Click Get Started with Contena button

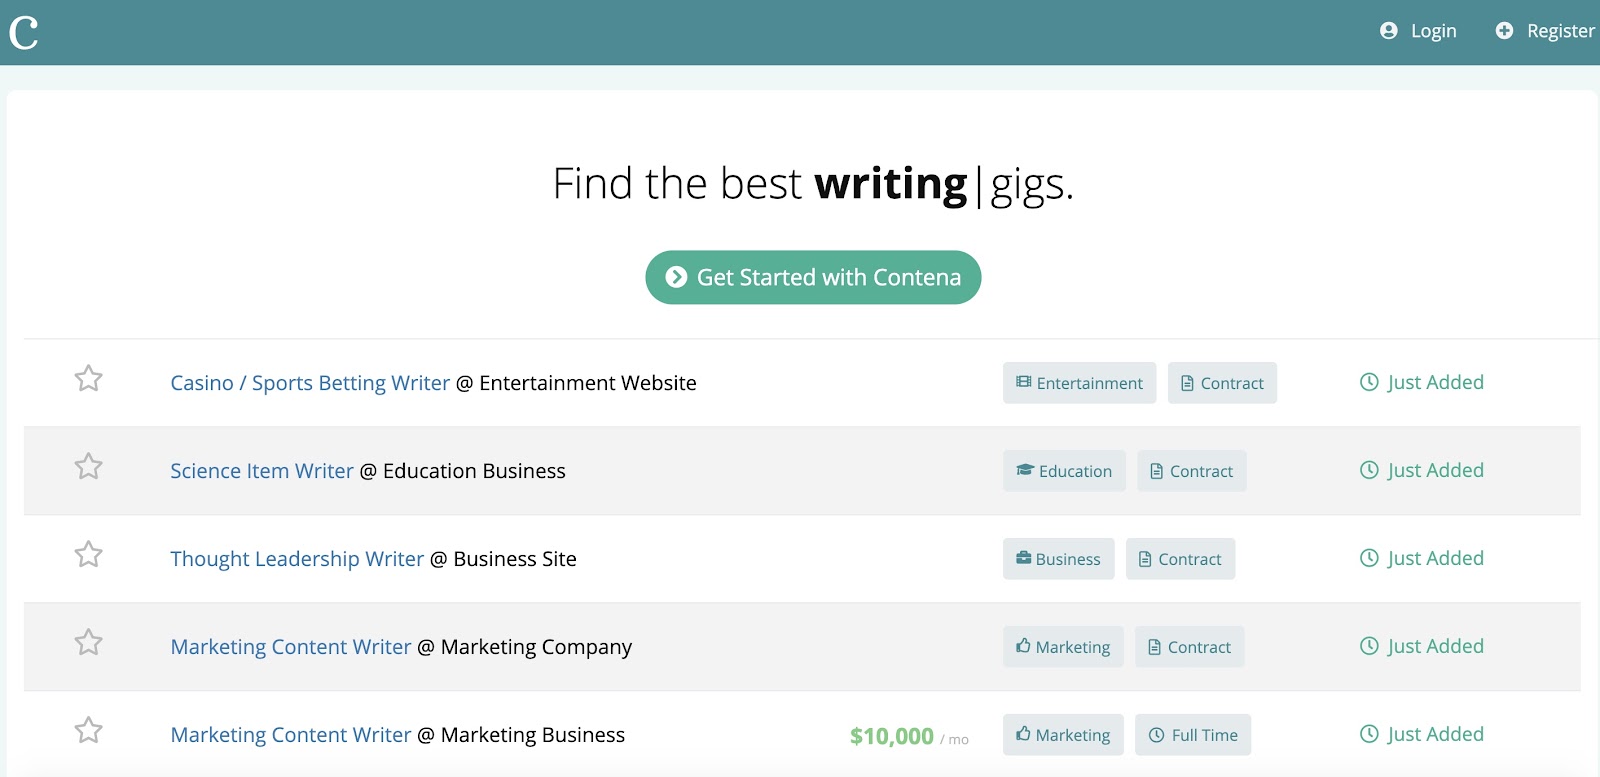[813, 277]
